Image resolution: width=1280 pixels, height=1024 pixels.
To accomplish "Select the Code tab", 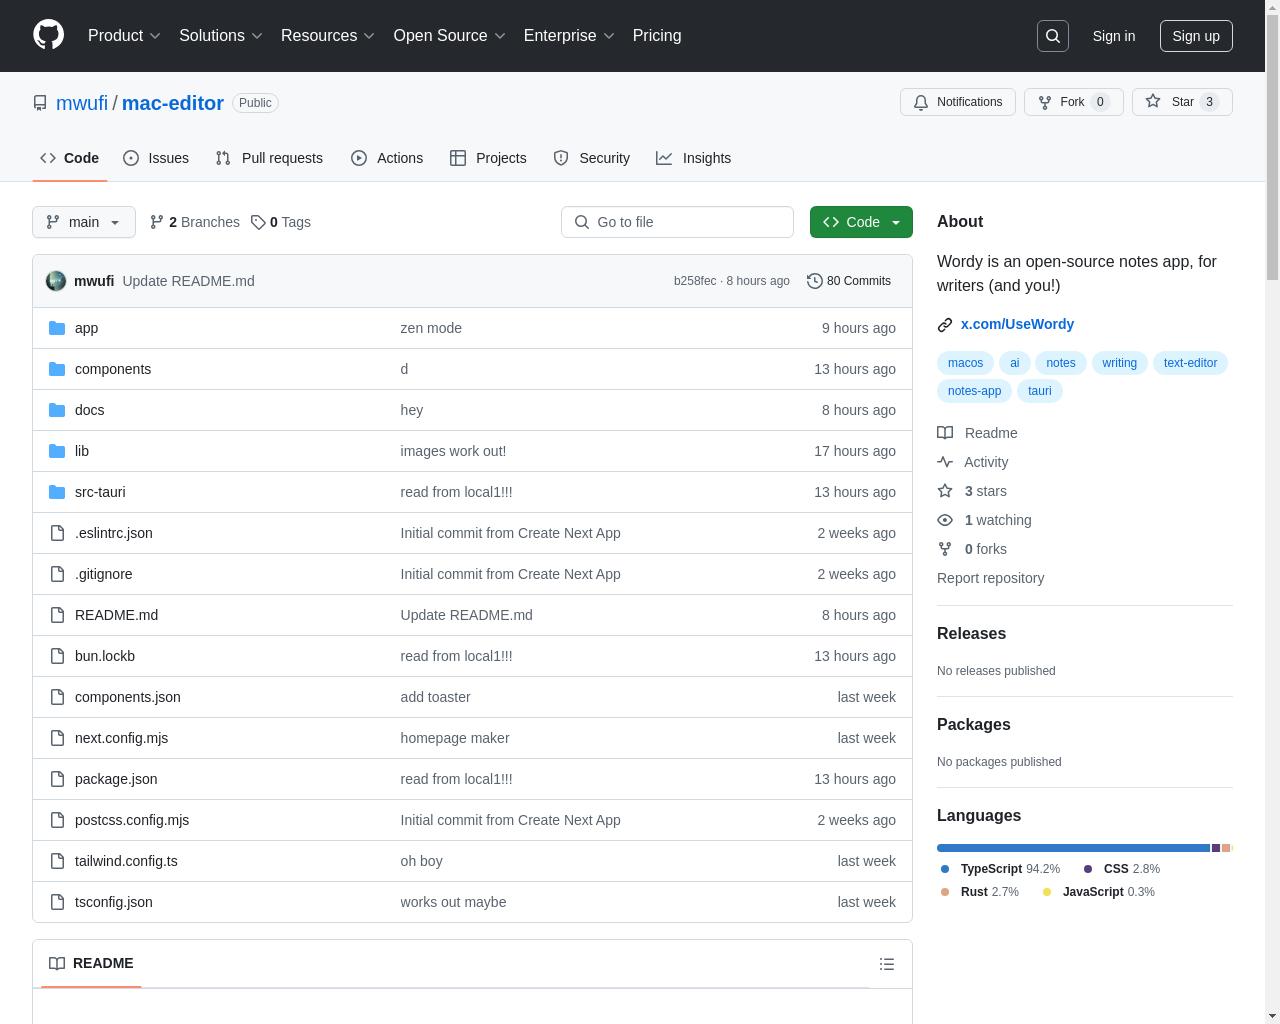I will [70, 158].
